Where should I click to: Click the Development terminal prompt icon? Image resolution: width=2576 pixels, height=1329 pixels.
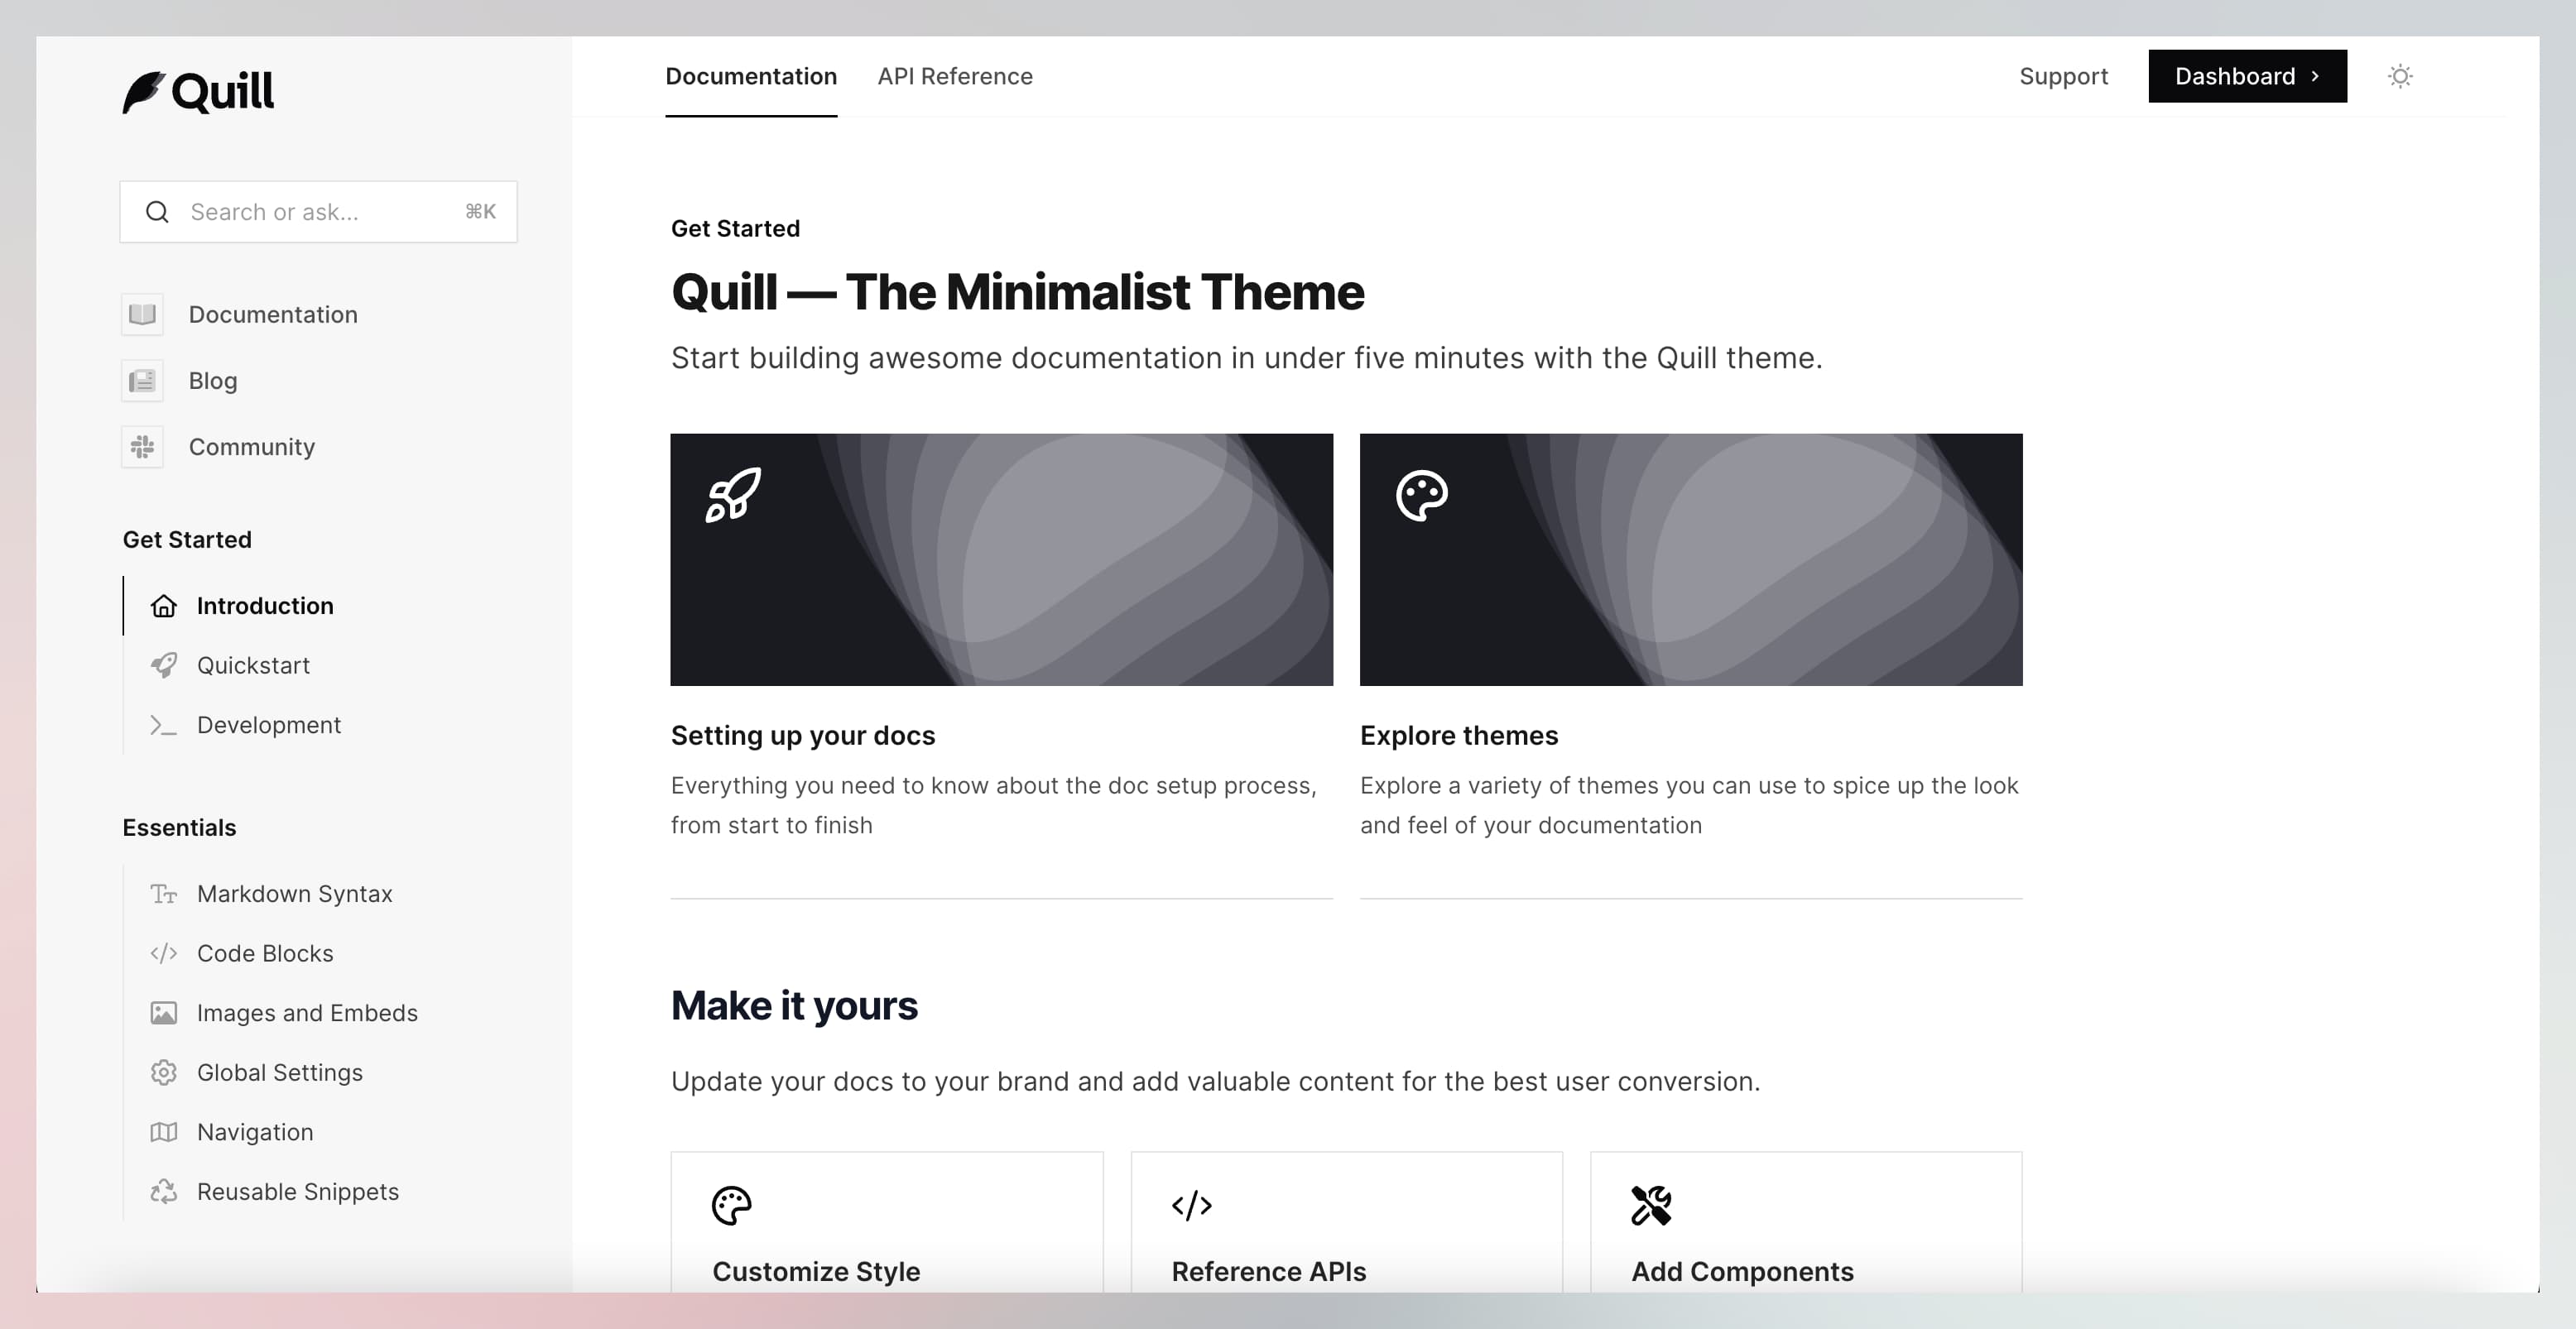point(164,725)
